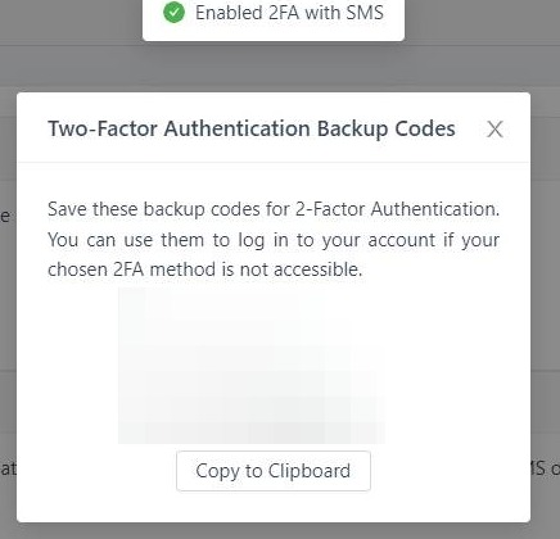The height and width of the screenshot is (539, 560).
Task: Click the '2-Factor Authentication' phrase in description
Action: [x=398, y=209]
